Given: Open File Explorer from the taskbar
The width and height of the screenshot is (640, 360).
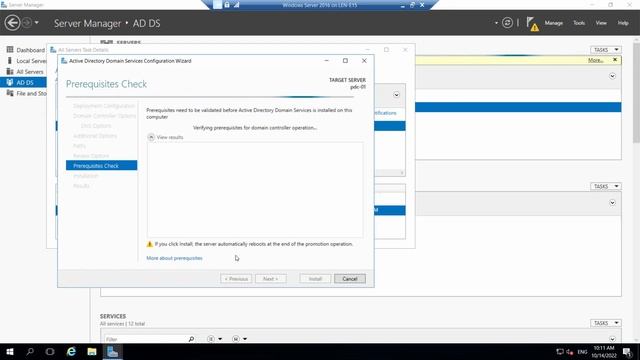Looking at the screenshot, I should tap(92, 351).
